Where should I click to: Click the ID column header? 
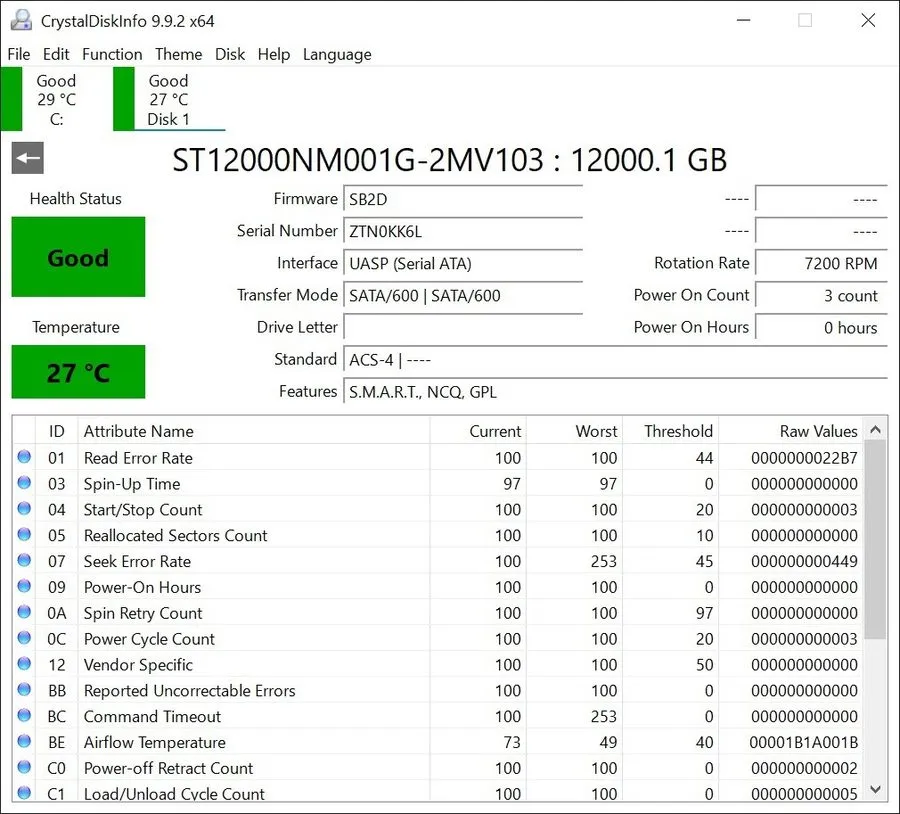click(56, 431)
